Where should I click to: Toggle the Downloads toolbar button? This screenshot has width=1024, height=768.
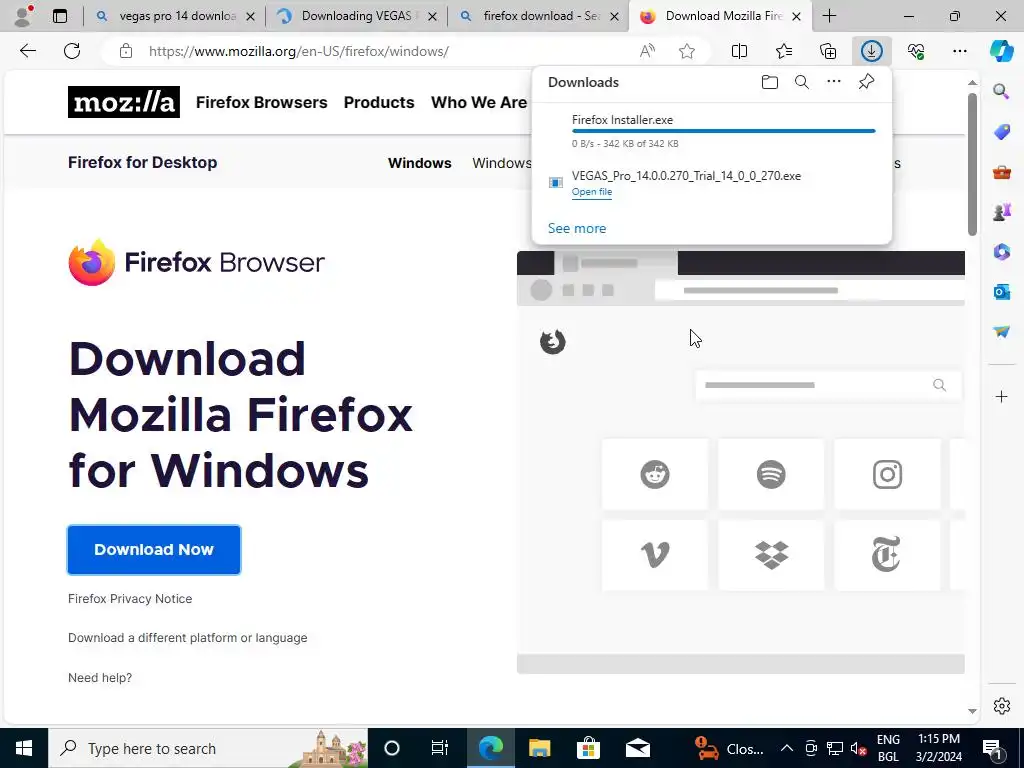pyautogui.click(x=872, y=51)
